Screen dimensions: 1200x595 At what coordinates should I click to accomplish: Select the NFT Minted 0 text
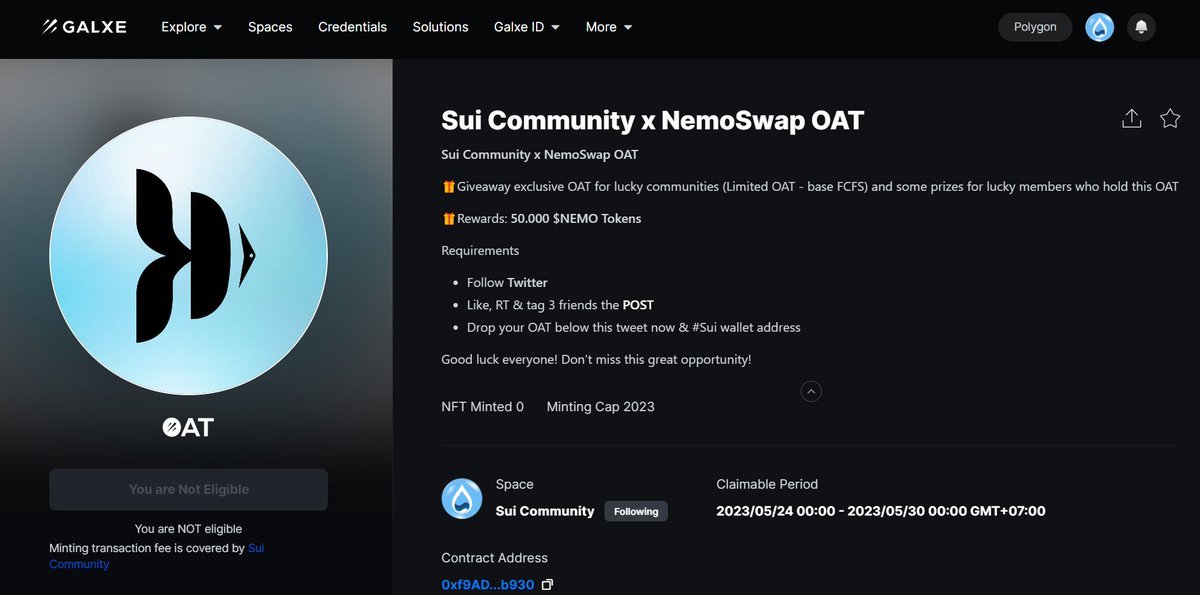[482, 406]
